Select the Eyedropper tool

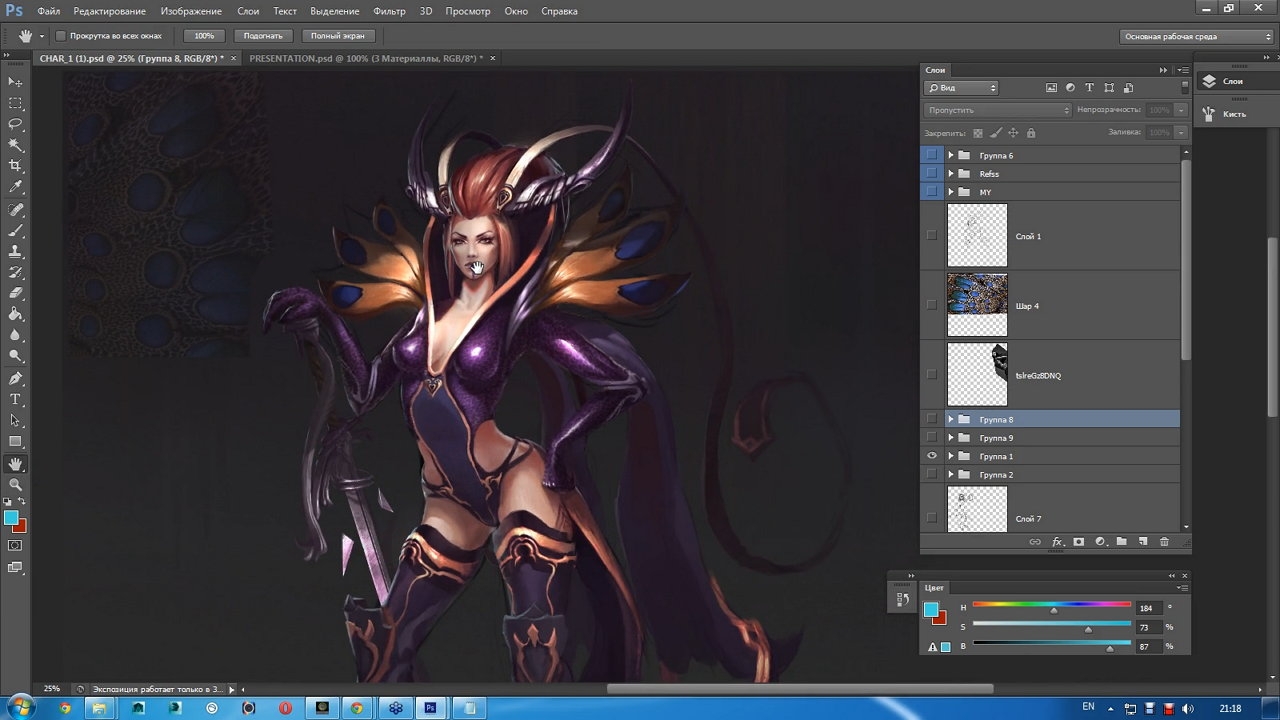pyautogui.click(x=15, y=187)
